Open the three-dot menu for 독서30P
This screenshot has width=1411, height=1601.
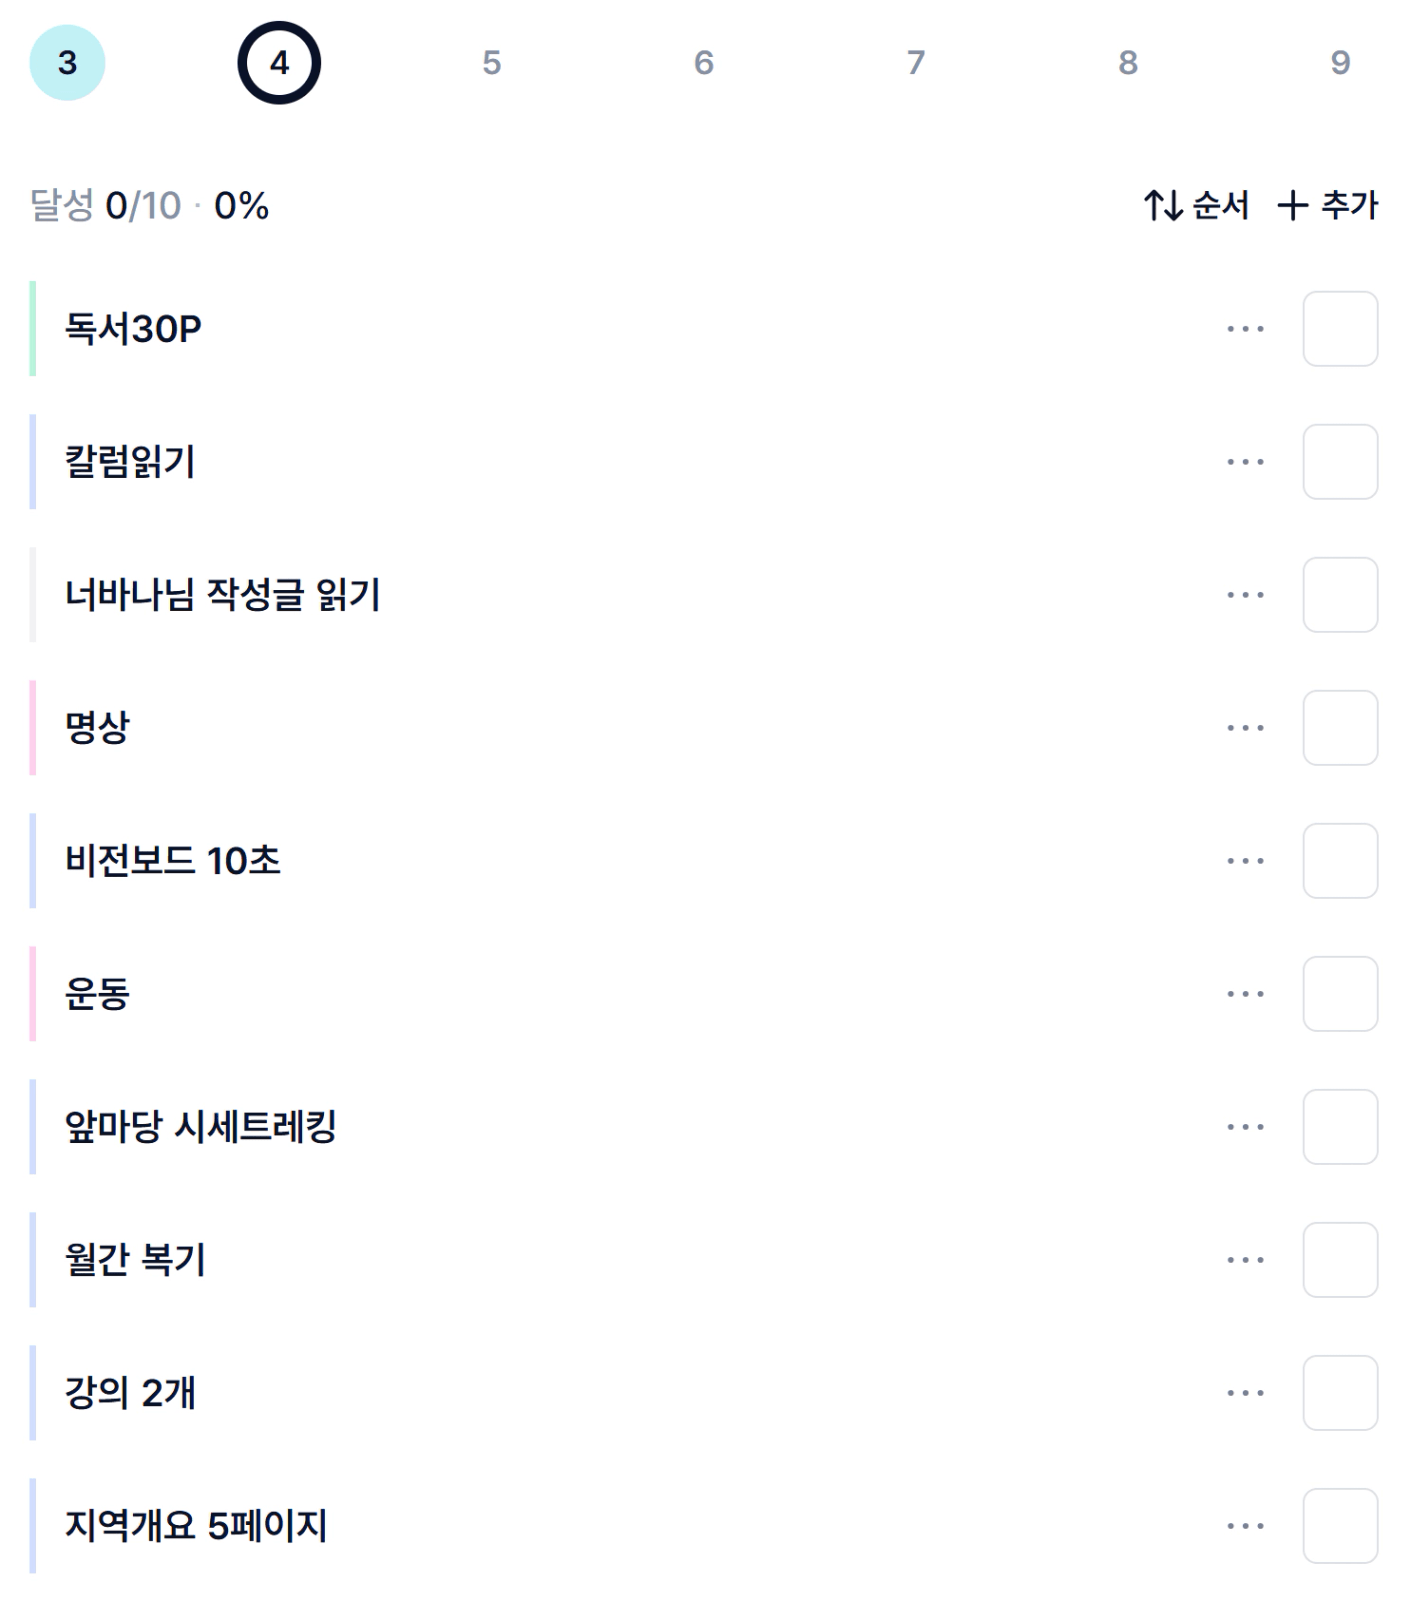point(1245,329)
